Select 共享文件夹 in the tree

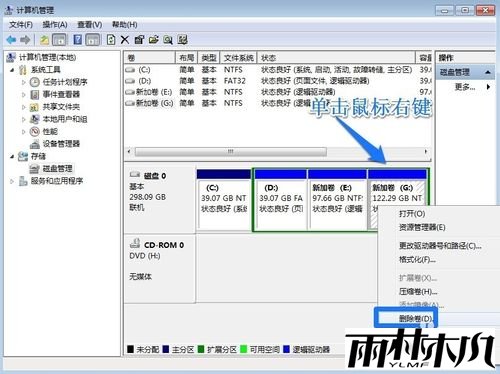point(61,107)
